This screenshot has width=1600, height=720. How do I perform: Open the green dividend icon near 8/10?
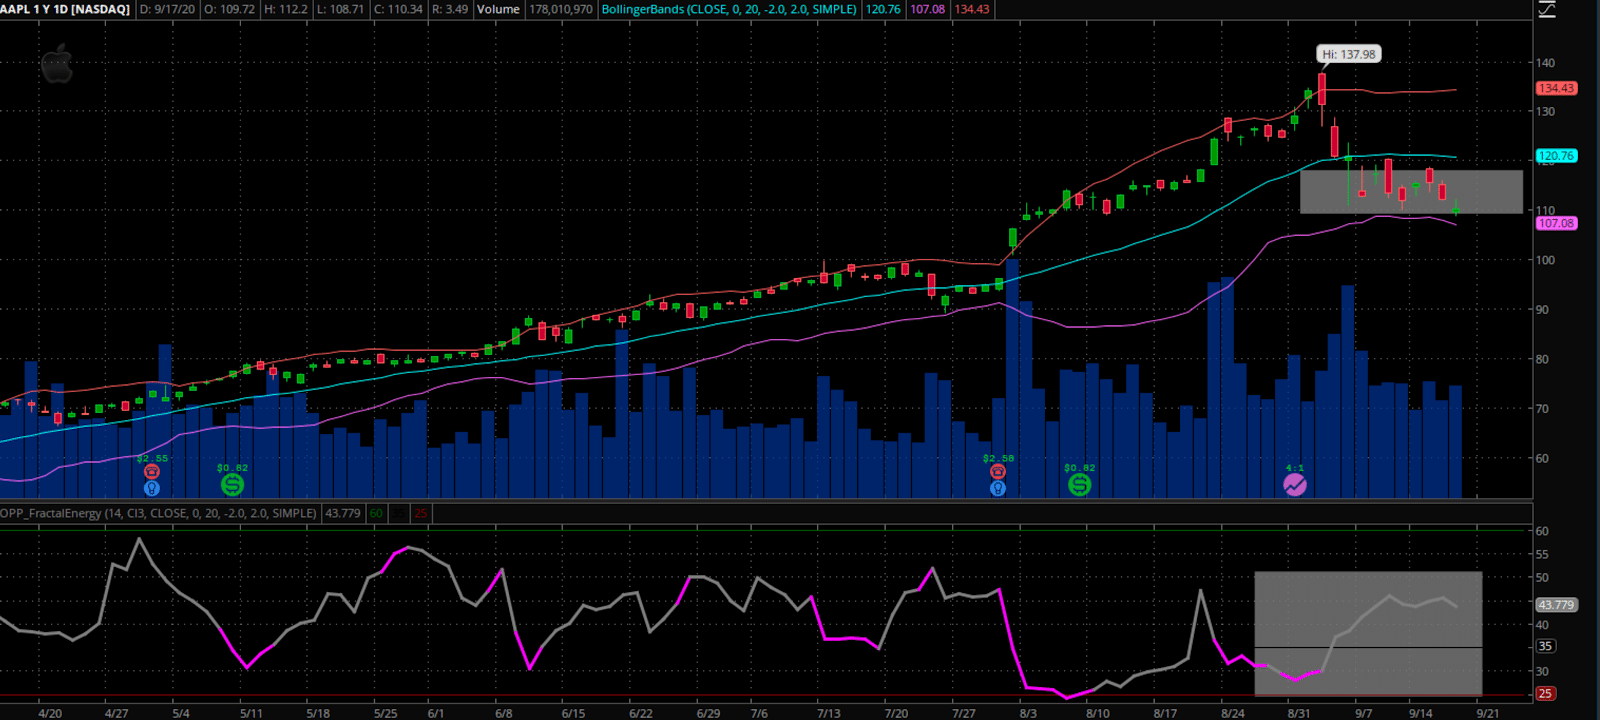tap(1079, 485)
